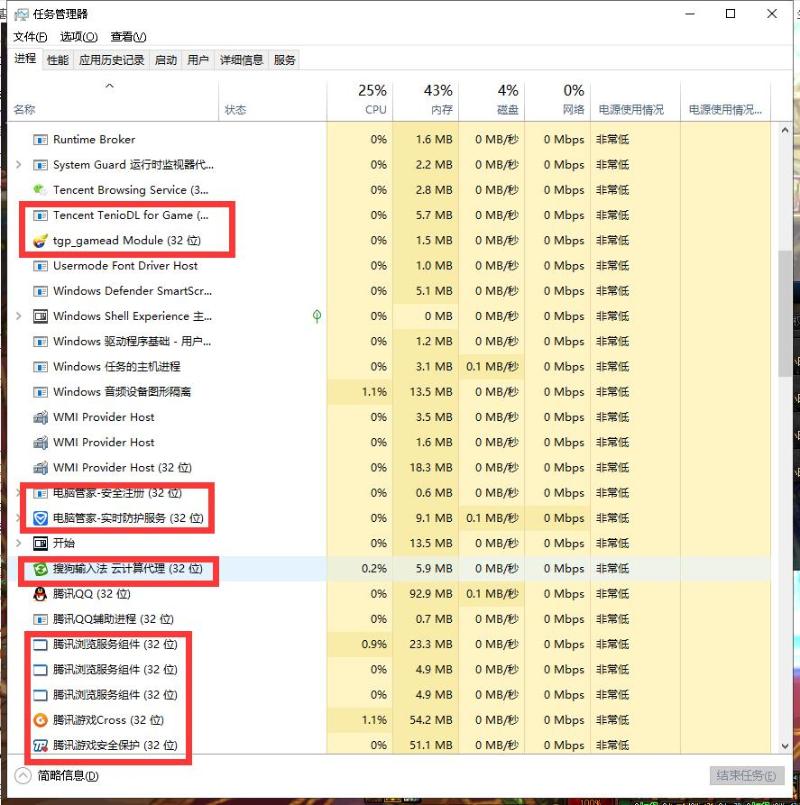This screenshot has width=800, height=805.
Task: Click the Windows Shell Experience icon
Action: 40,316
